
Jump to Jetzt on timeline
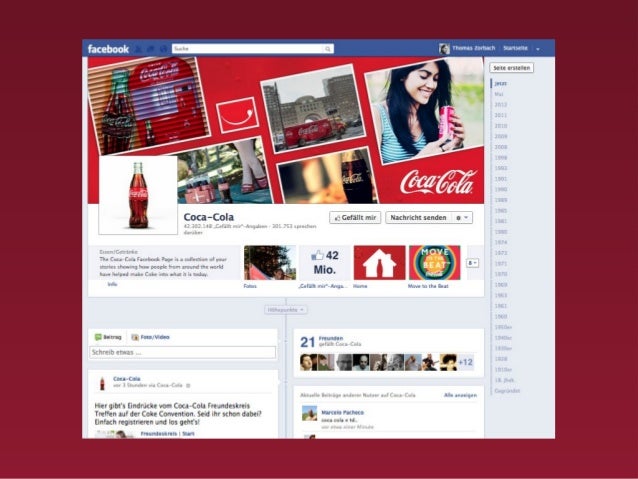500,83
